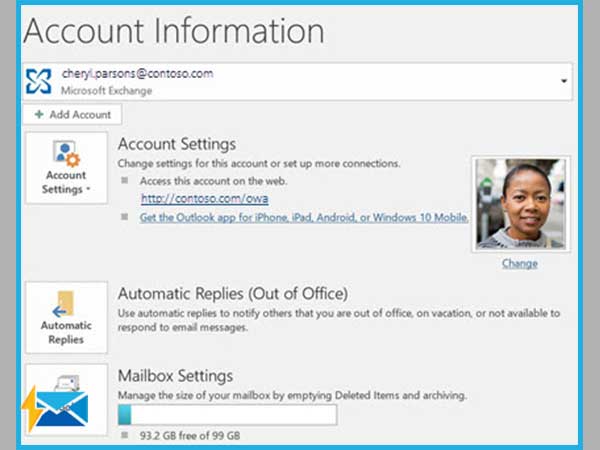Click the '93.2 GB free of 99 GB' text
Image resolution: width=600 pixels, height=450 pixels.
pos(190,436)
